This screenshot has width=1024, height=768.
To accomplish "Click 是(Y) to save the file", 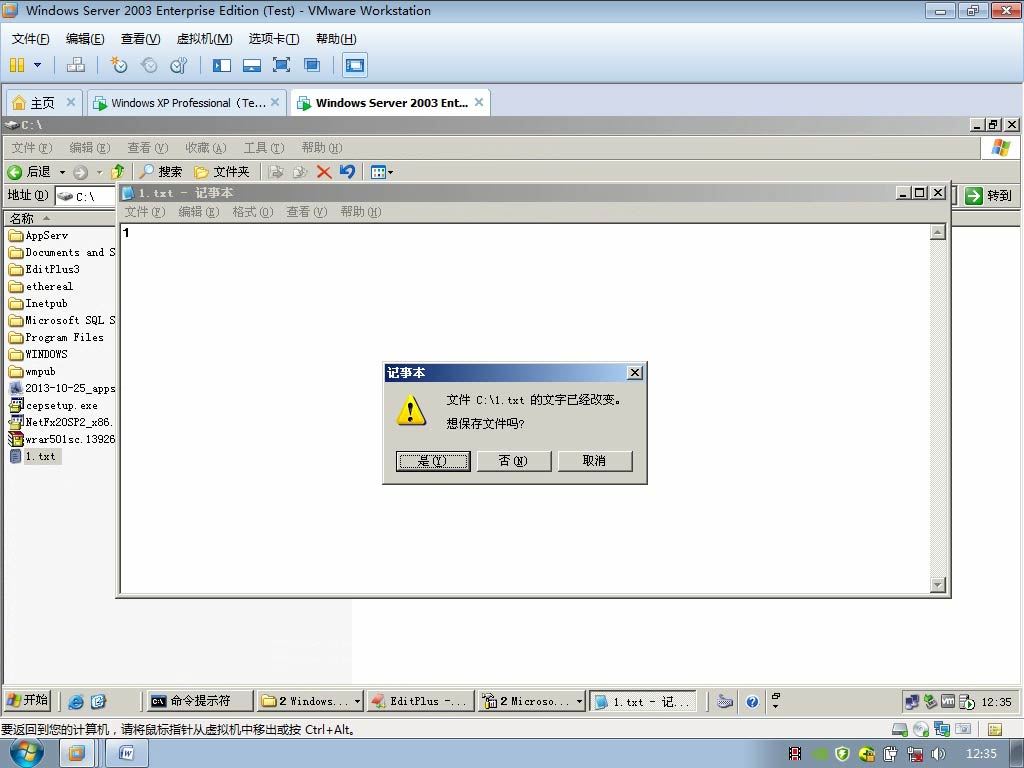I will (432, 460).
